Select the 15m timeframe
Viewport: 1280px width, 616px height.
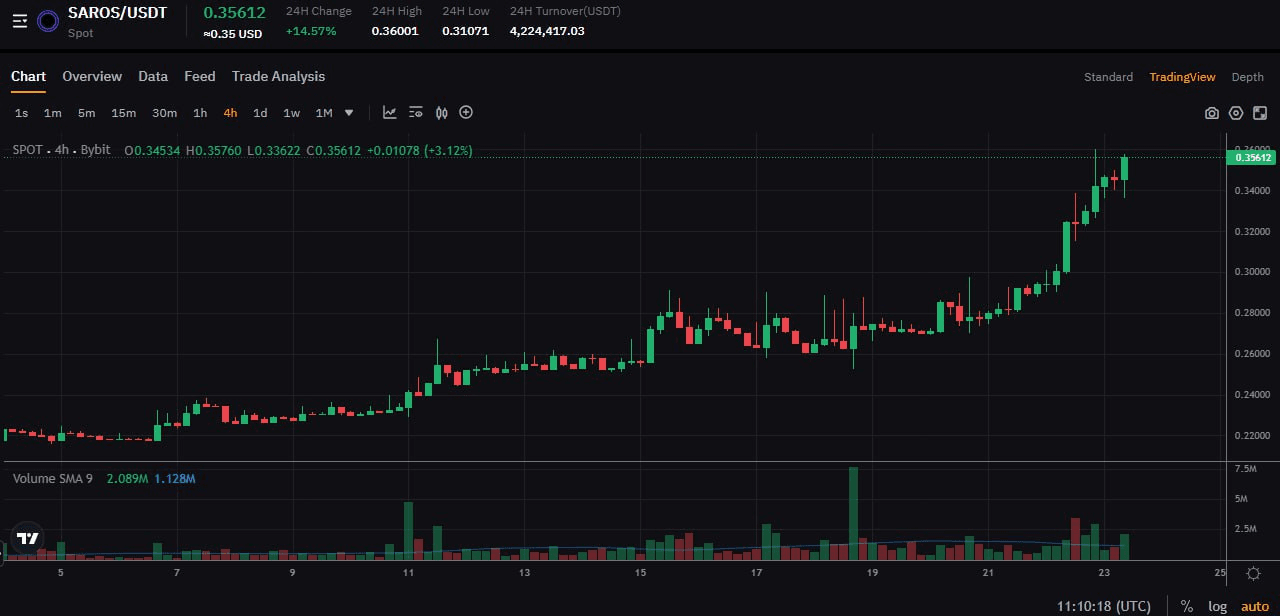click(x=123, y=113)
